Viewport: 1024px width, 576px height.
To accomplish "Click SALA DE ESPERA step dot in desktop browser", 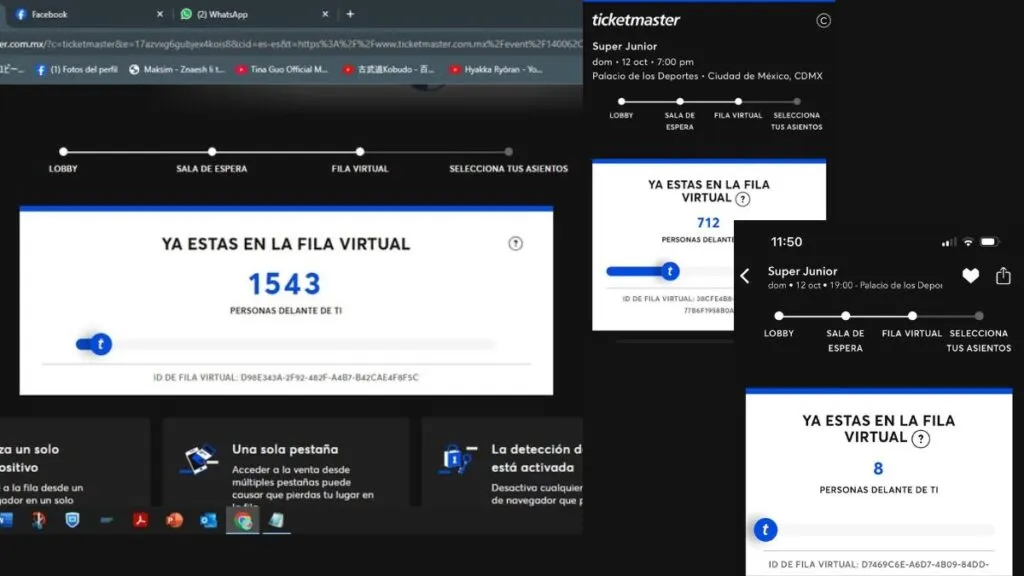I will coord(212,152).
